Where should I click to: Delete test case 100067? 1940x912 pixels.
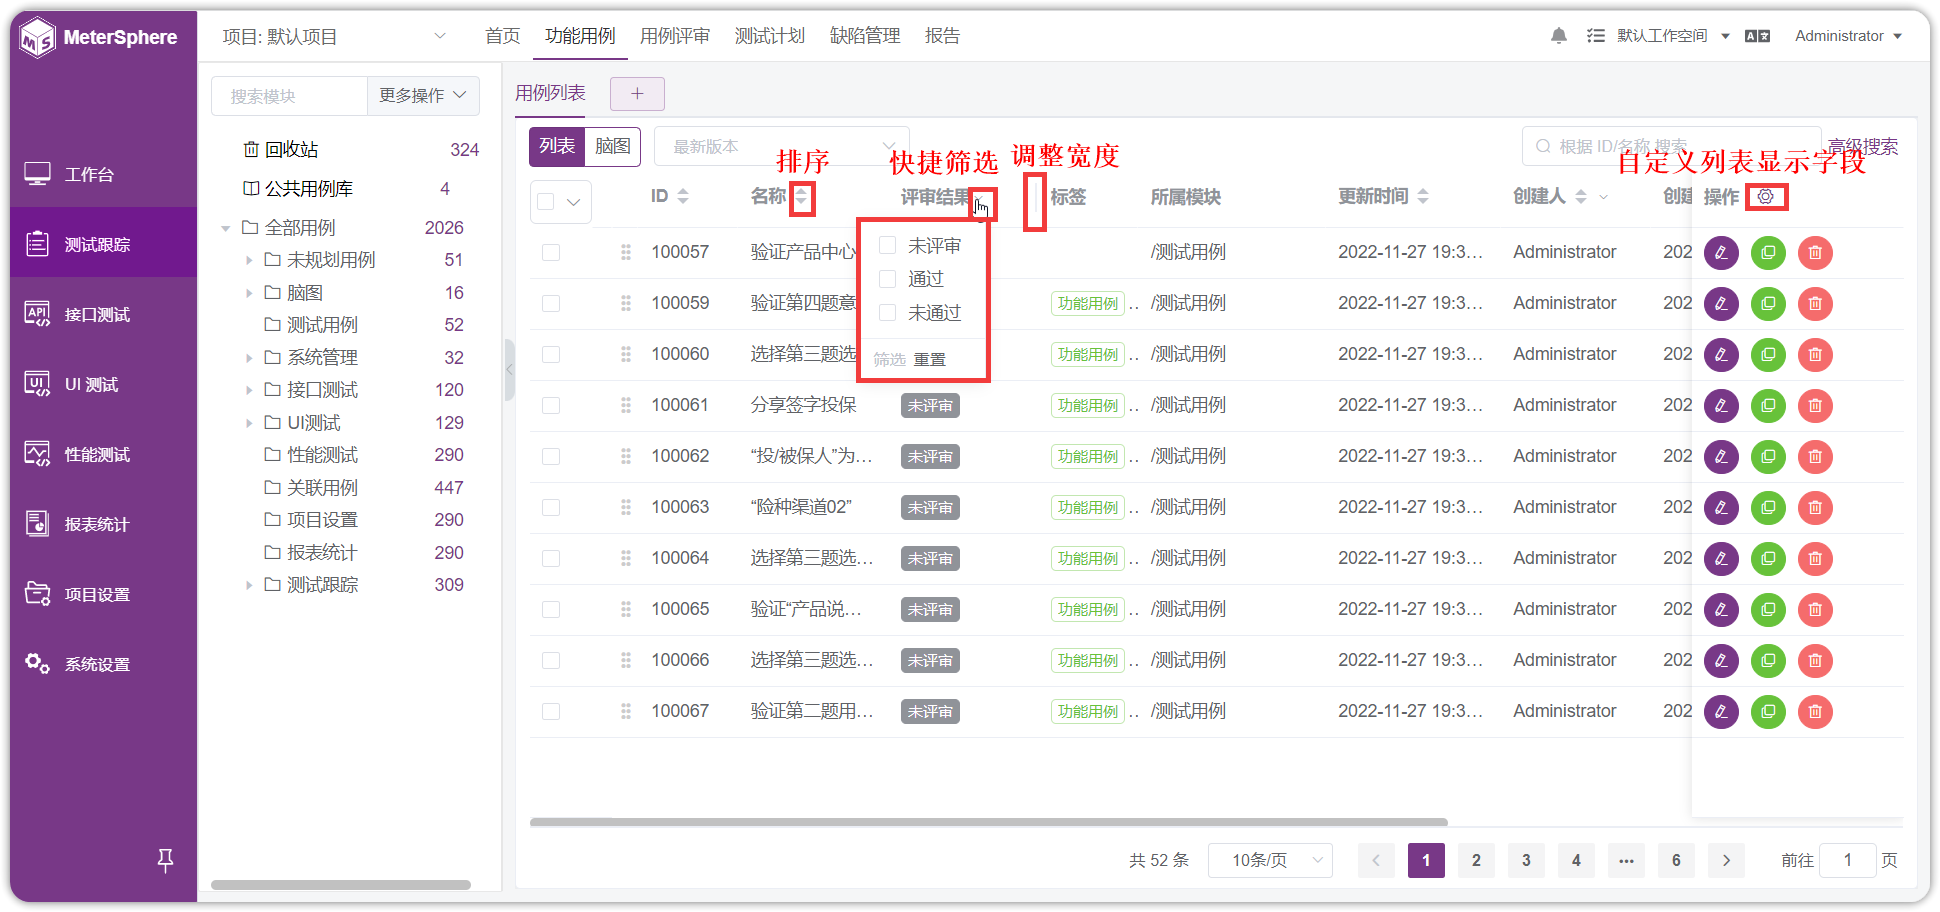(x=1815, y=712)
